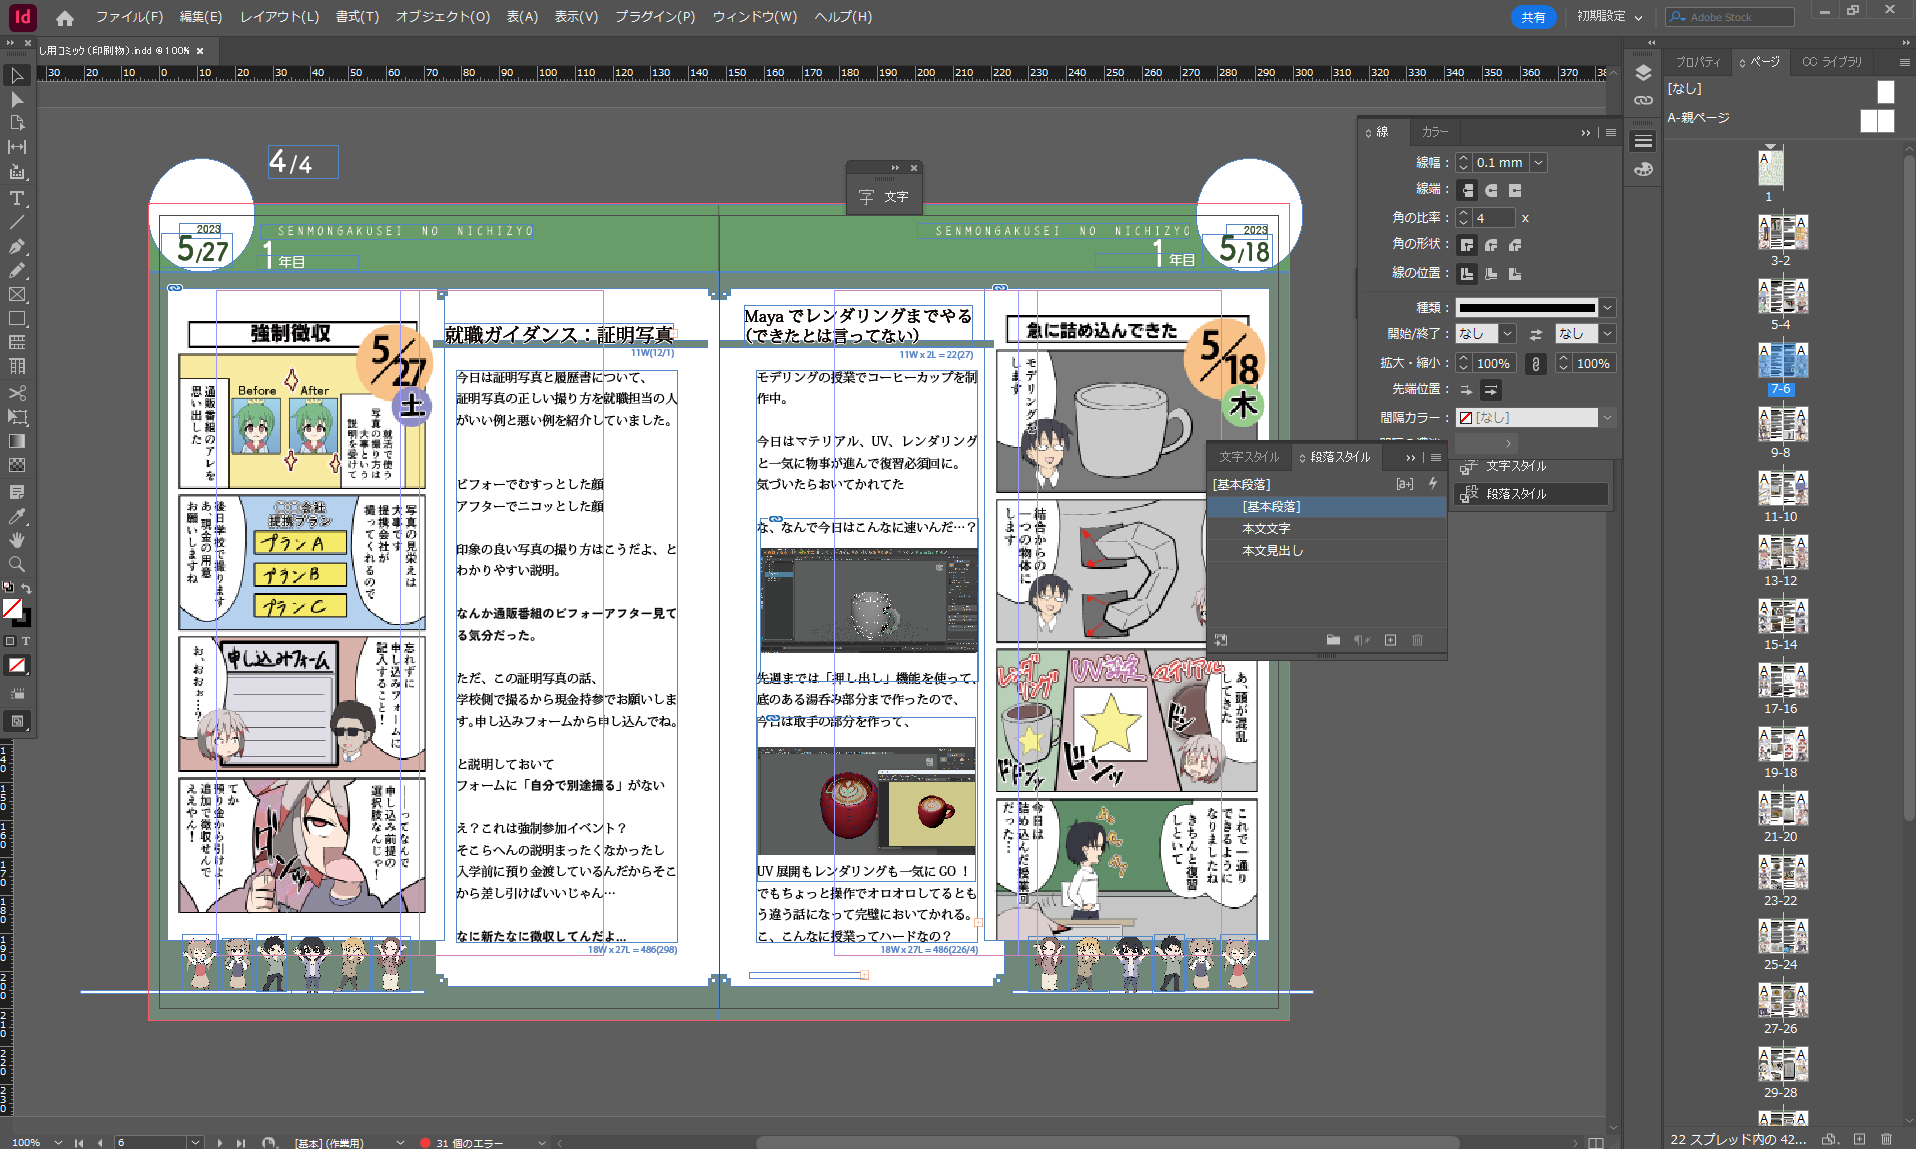Choose the bevel join corner shape
1916x1149 pixels.
(1515, 245)
